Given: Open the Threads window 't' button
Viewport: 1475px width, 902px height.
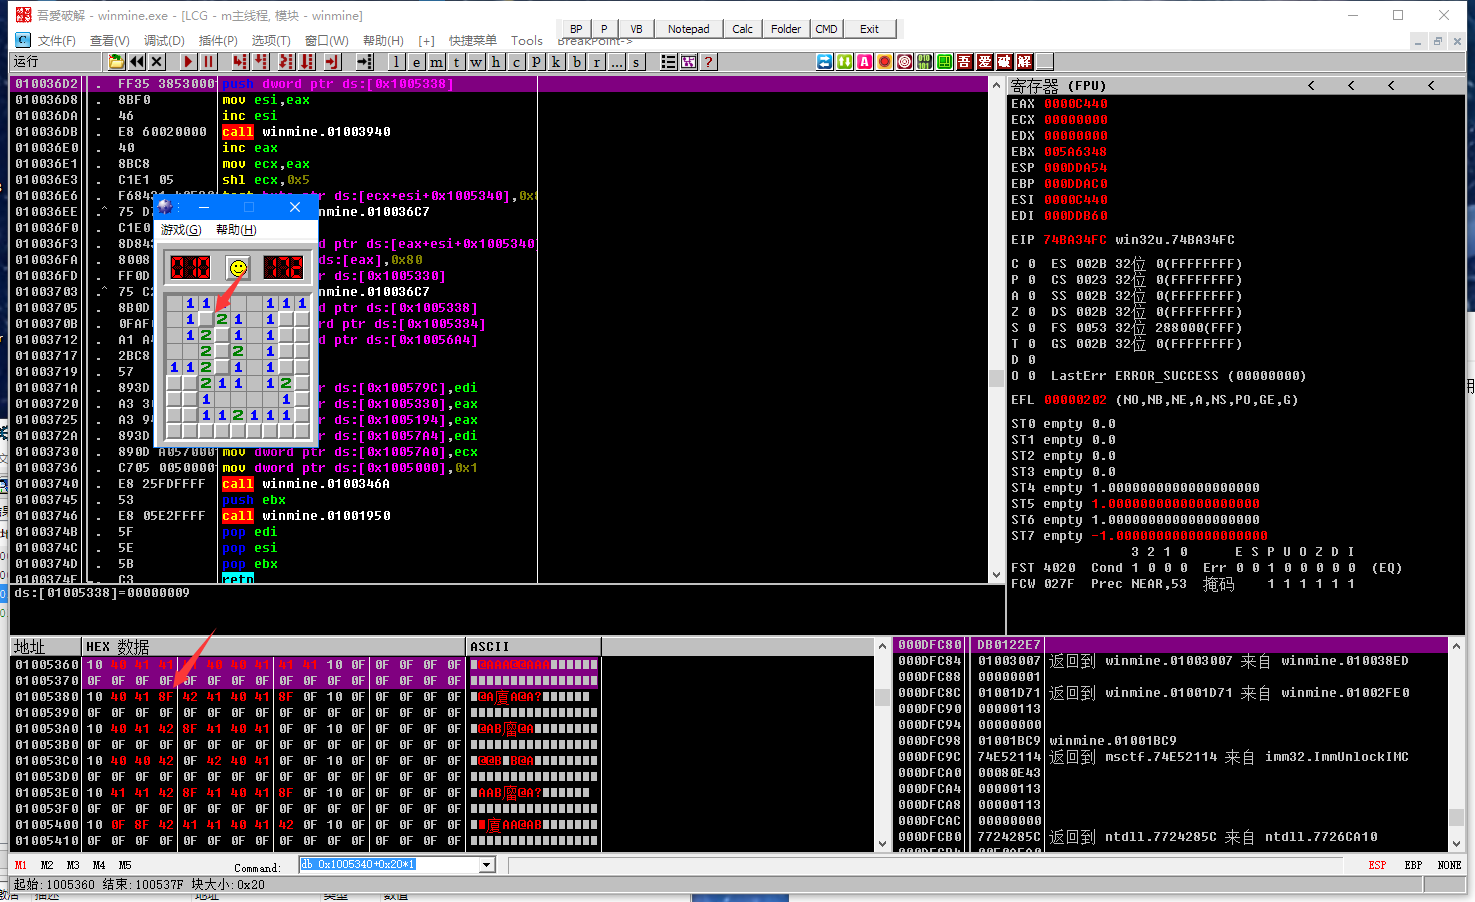Looking at the screenshot, I should pos(456,61).
